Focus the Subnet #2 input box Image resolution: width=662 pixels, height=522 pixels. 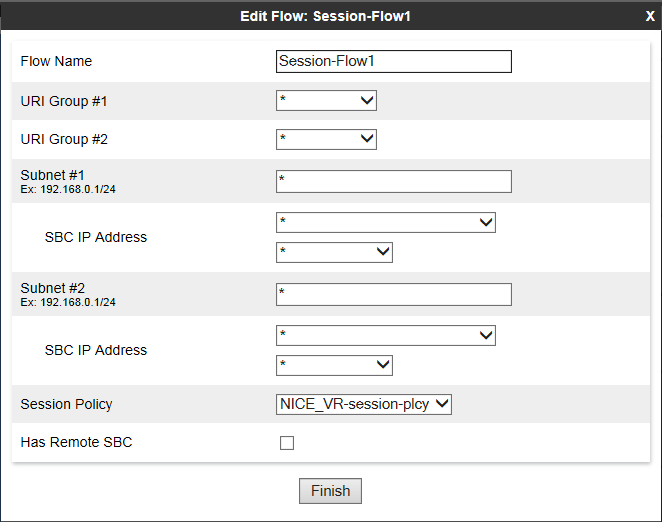(393, 294)
